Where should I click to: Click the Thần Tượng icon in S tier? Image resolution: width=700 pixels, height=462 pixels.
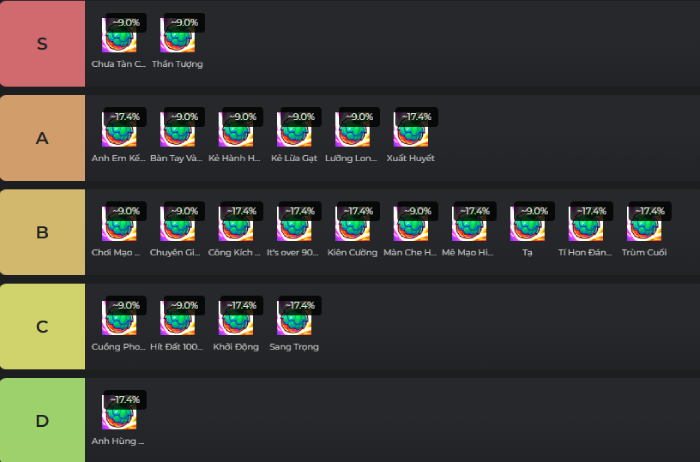click(x=177, y=37)
